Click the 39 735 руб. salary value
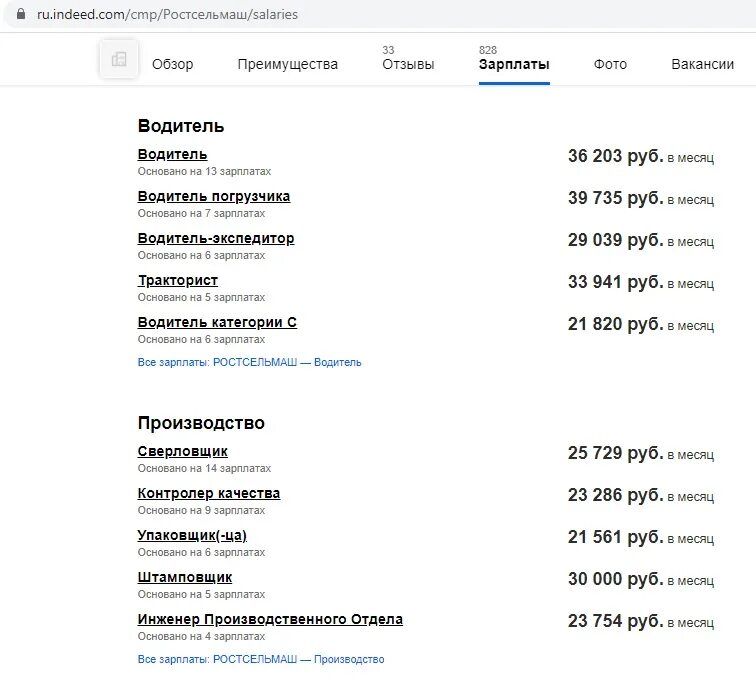Image resolution: width=756 pixels, height=677 pixels. click(616, 198)
